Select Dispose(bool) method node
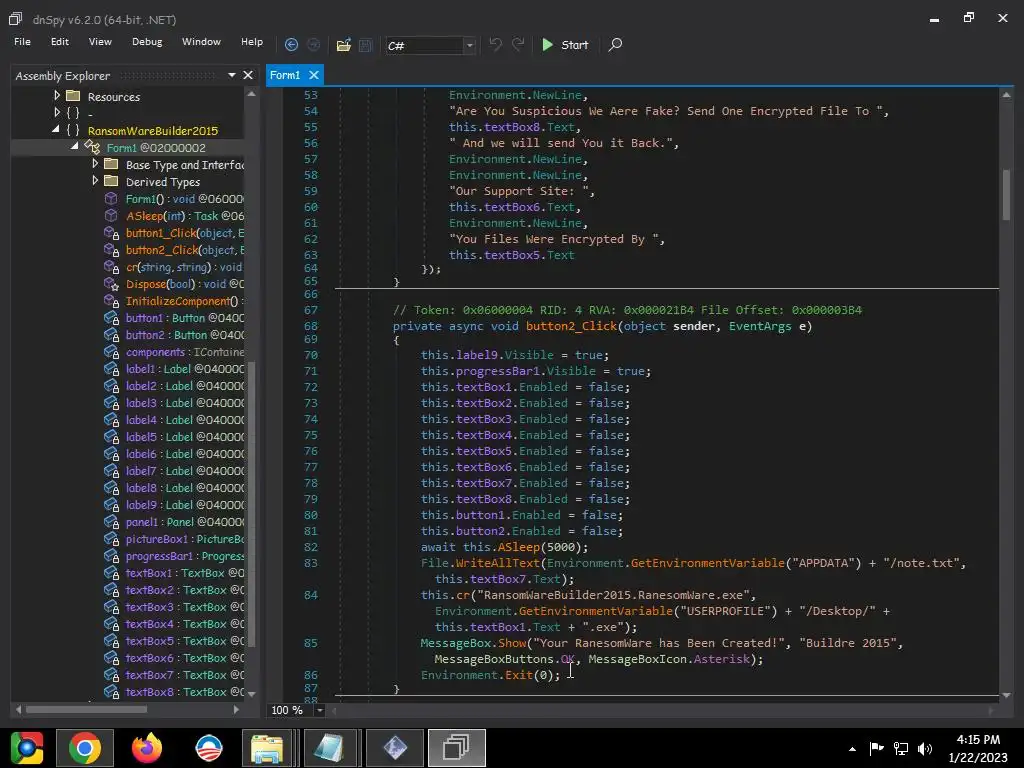 (x=184, y=284)
